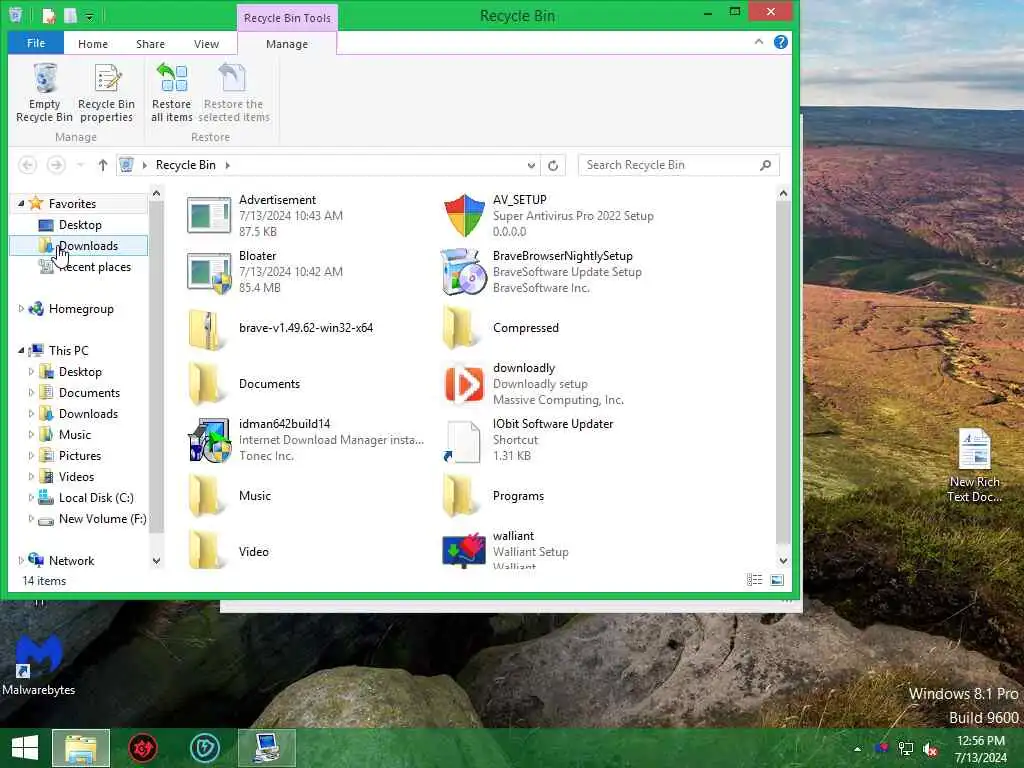Select the Programs folder icon
Image resolution: width=1024 pixels, height=768 pixels.
459,496
